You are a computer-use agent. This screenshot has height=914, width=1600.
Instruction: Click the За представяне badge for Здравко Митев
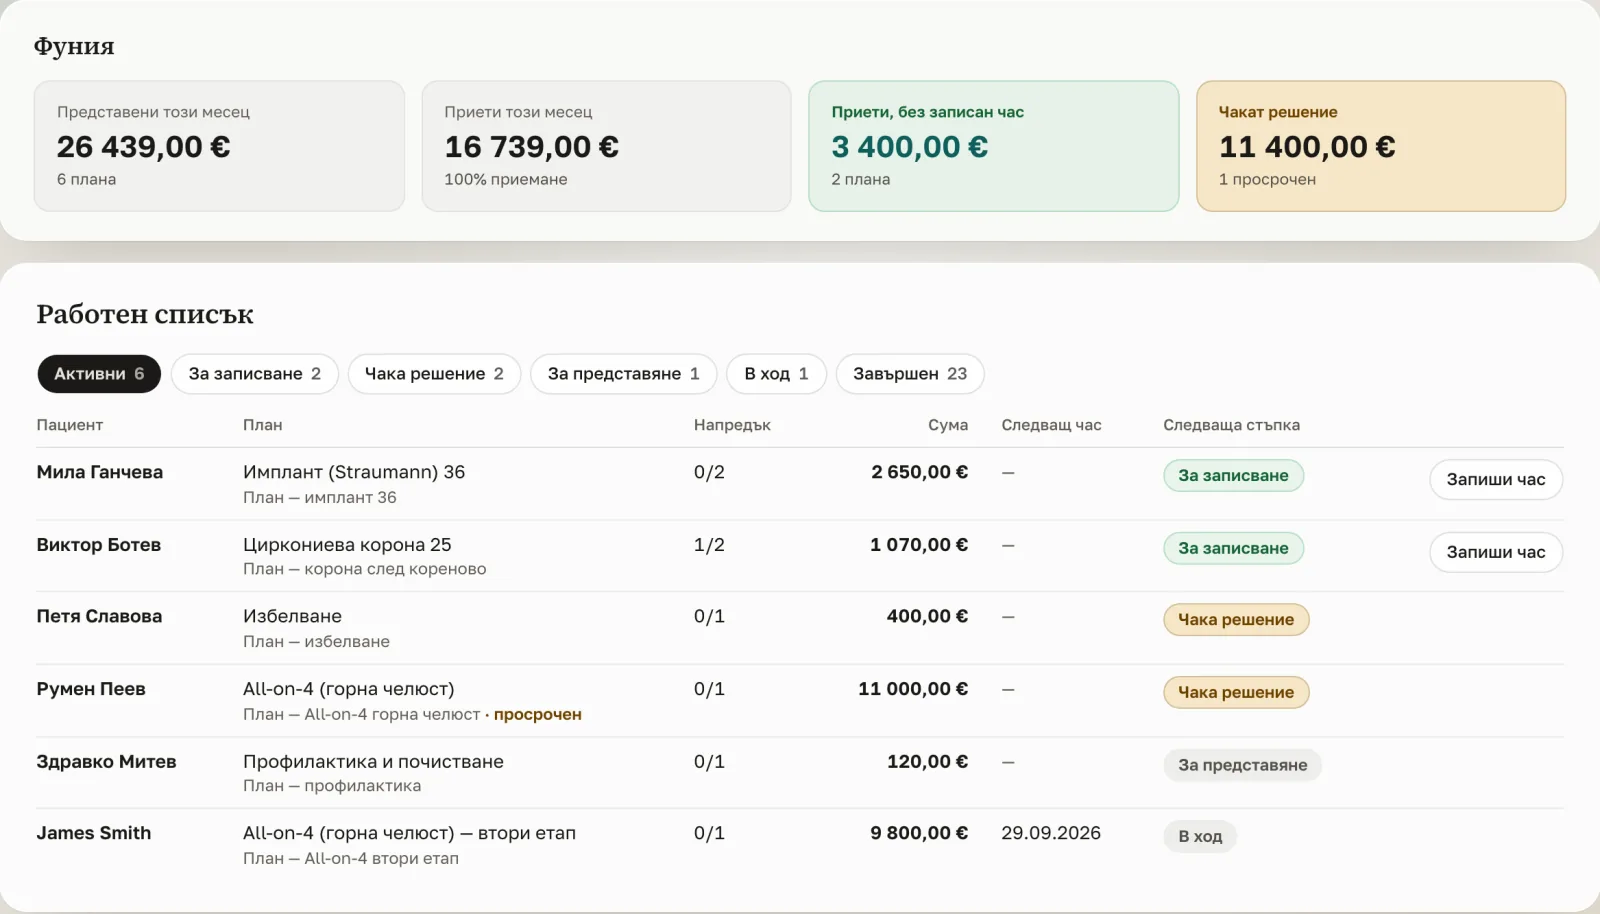(1243, 765)
